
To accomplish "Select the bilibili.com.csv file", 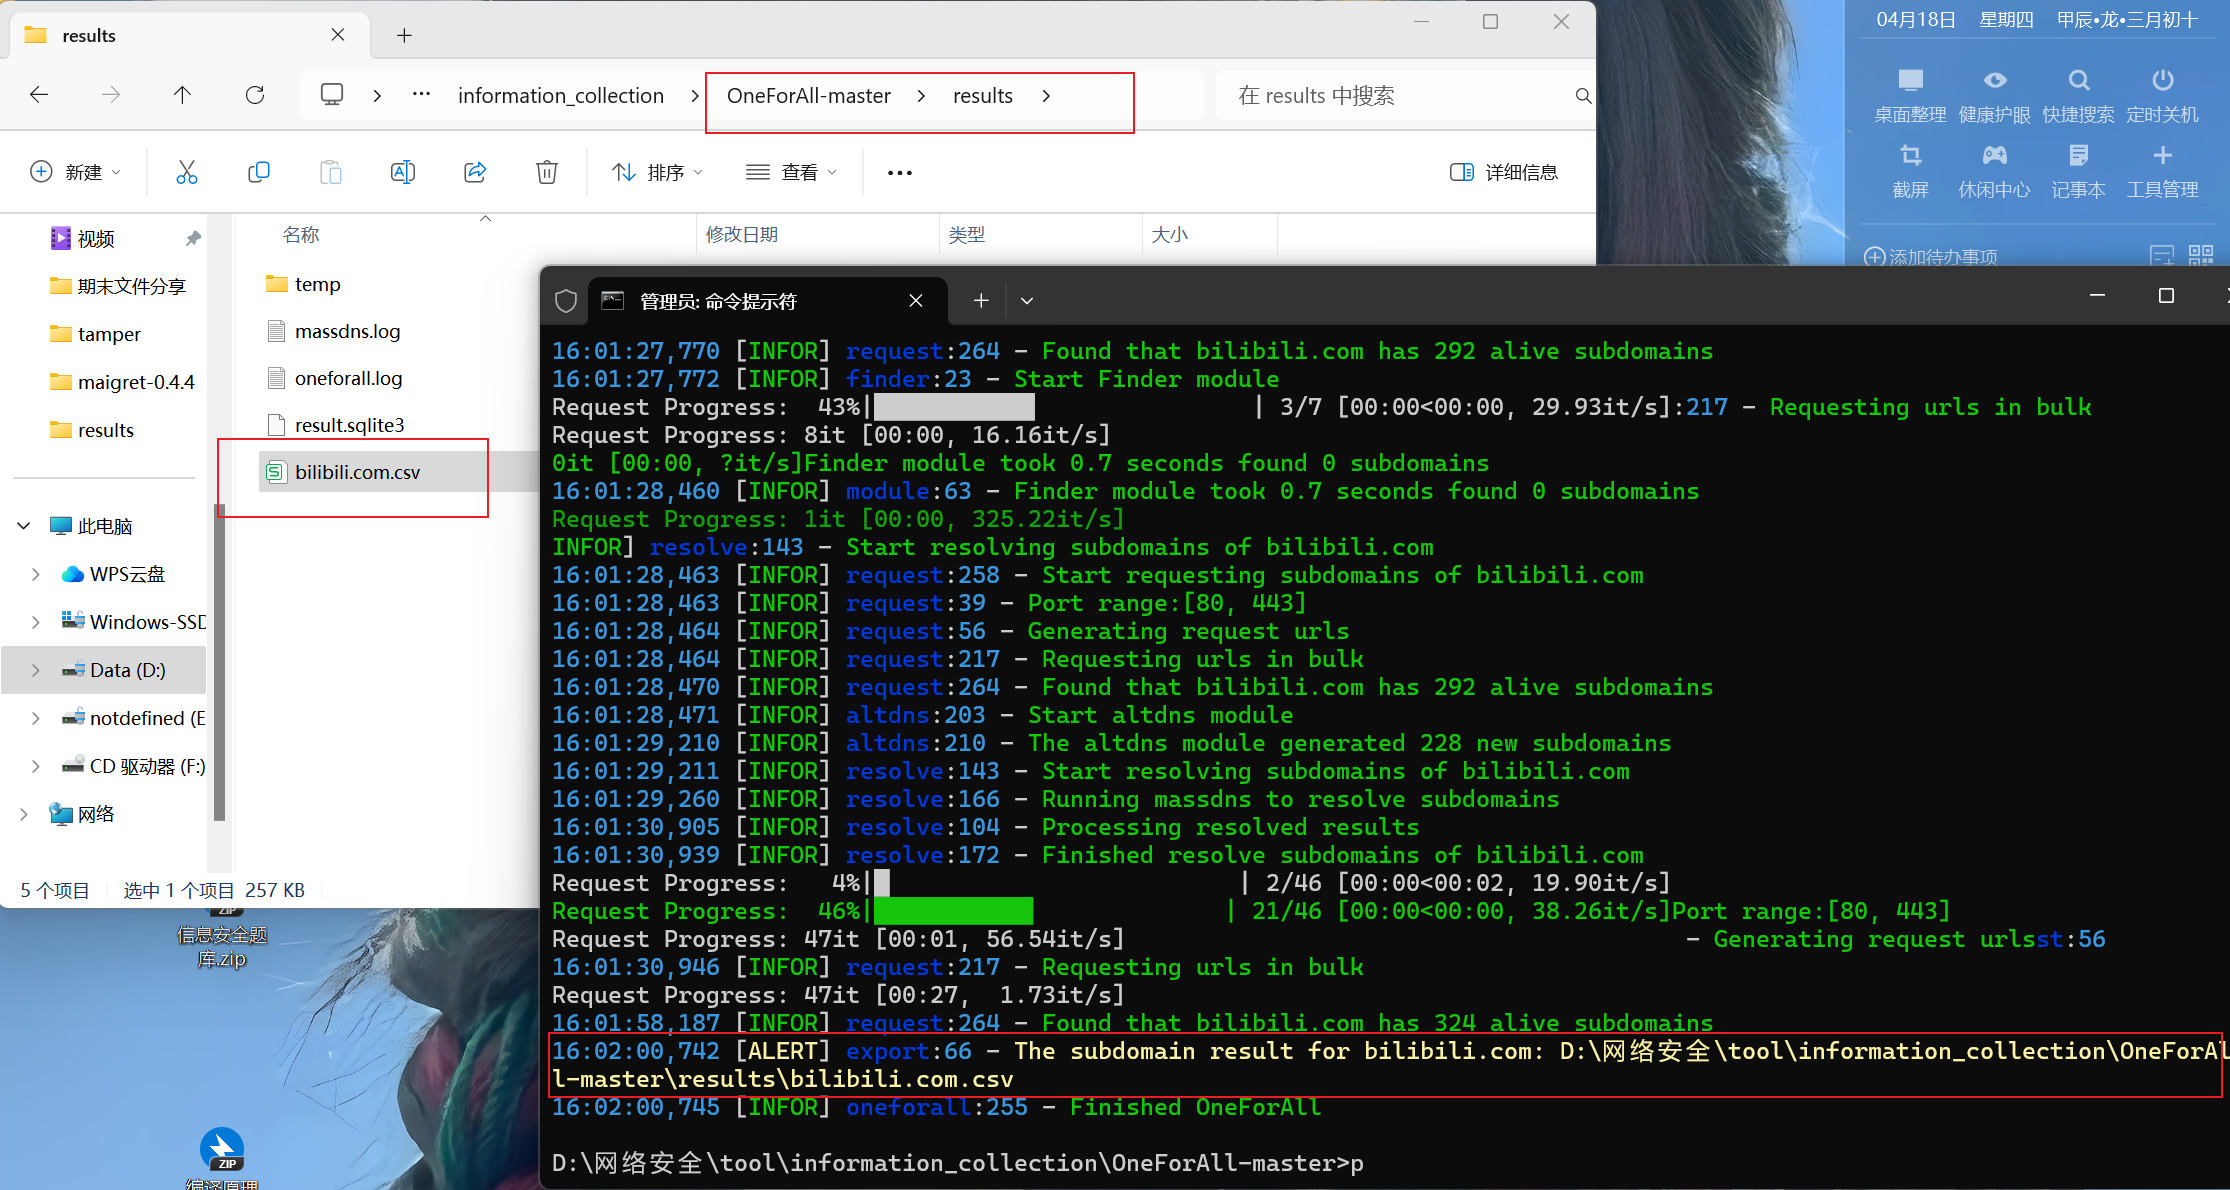I will [x=357, y=472].
